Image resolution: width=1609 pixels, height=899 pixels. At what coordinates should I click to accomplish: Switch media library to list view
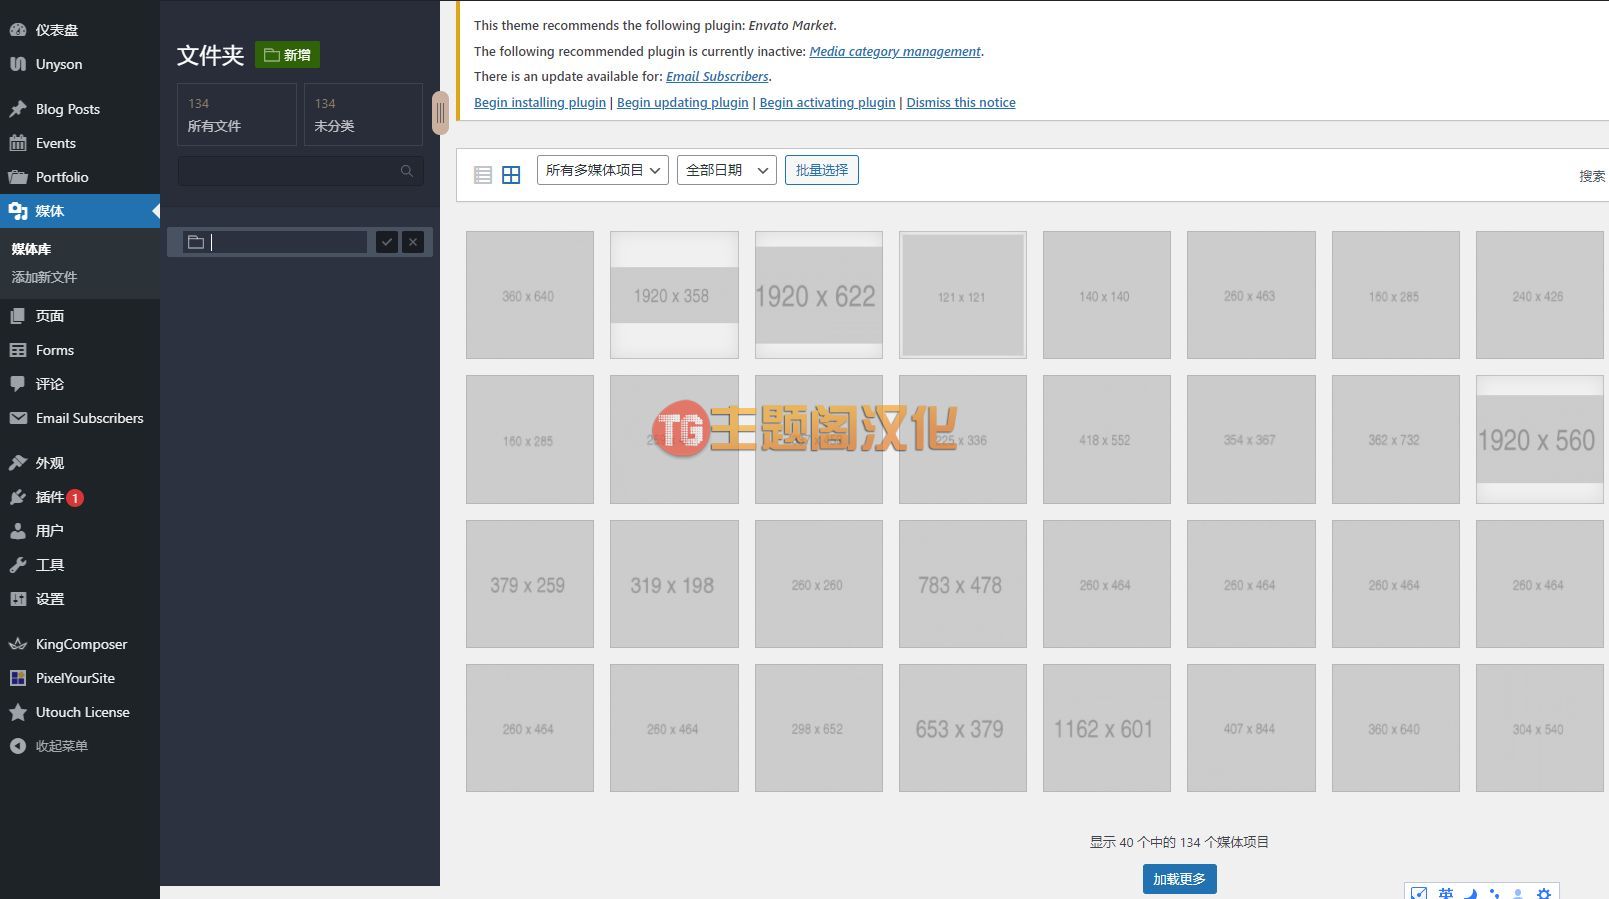pyautogui.click(x=483, y=175)
